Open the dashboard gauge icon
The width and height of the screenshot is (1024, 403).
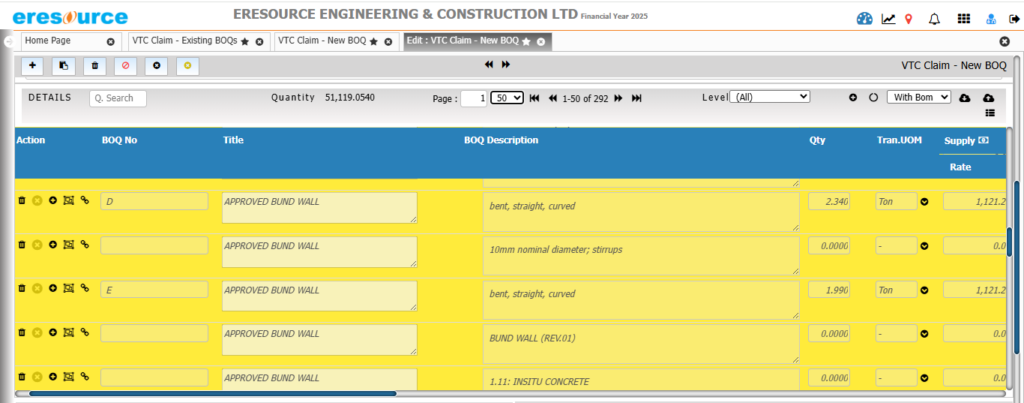click(865, 19)
